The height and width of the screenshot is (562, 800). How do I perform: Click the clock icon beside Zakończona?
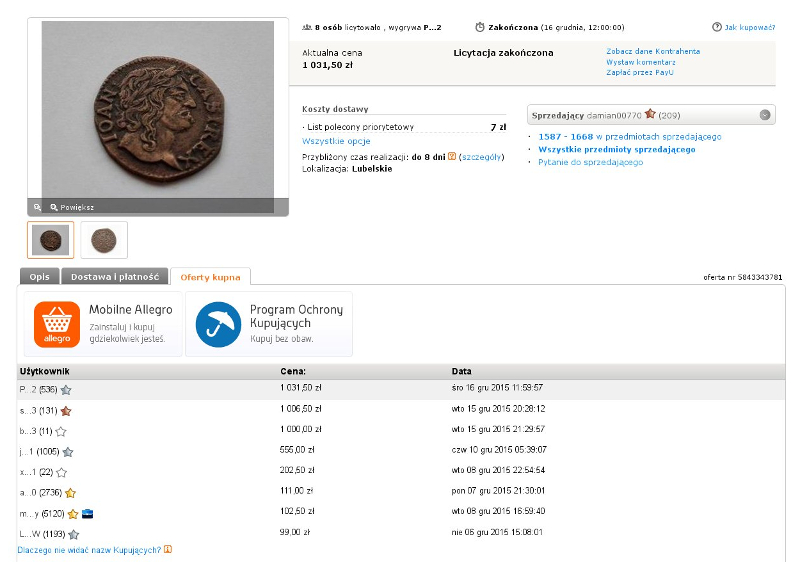(x=480, y=27)
